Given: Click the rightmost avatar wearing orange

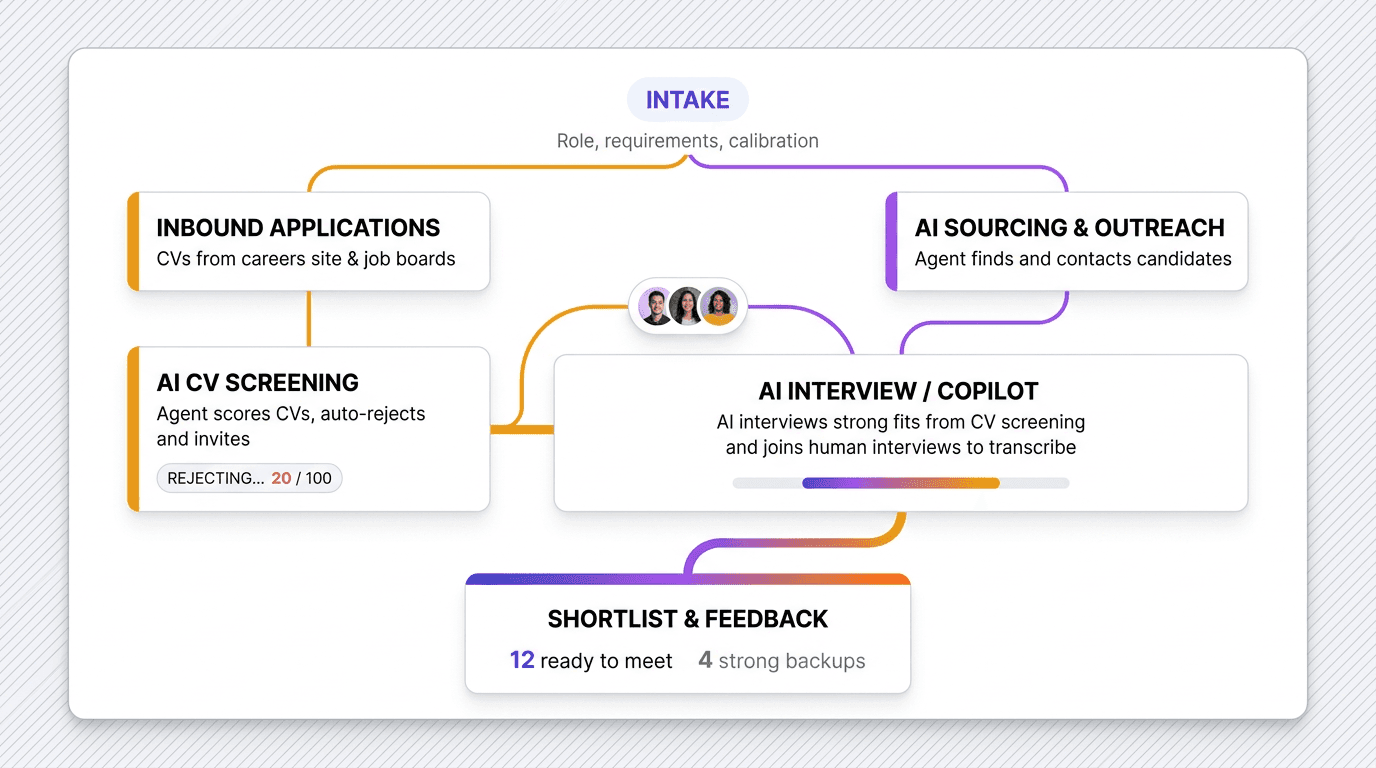Looking at the screenshot, I should [x=719, y=306].
